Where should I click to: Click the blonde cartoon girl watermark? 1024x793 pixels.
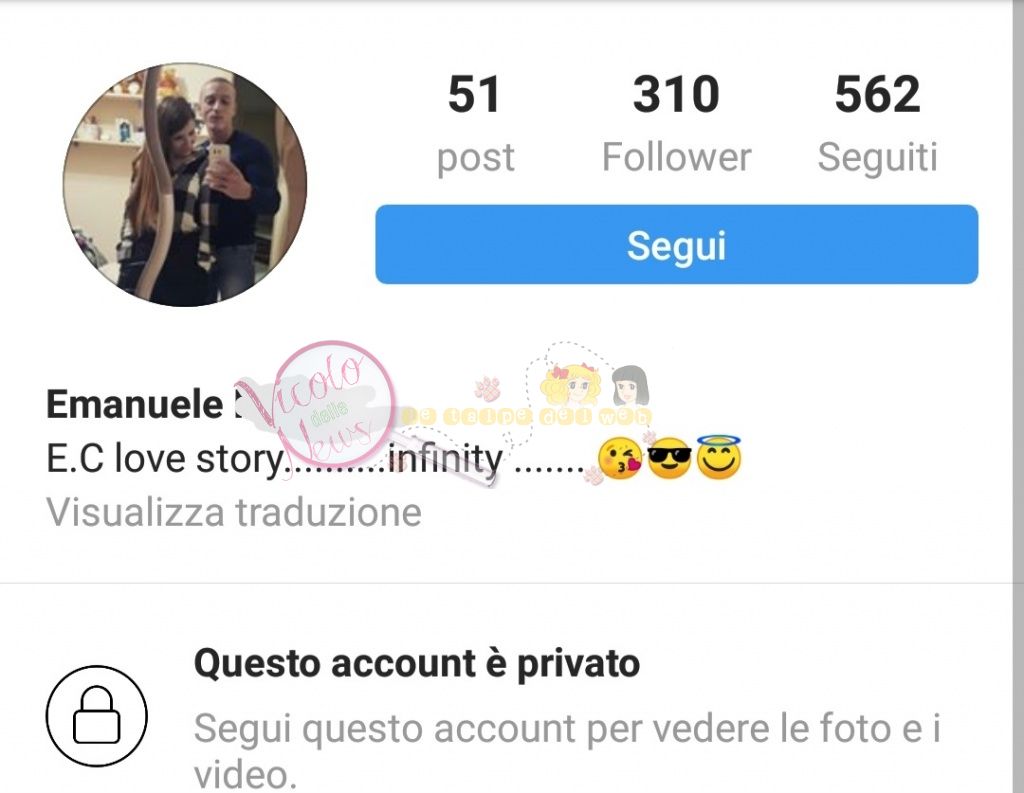[x=572, y=385]
